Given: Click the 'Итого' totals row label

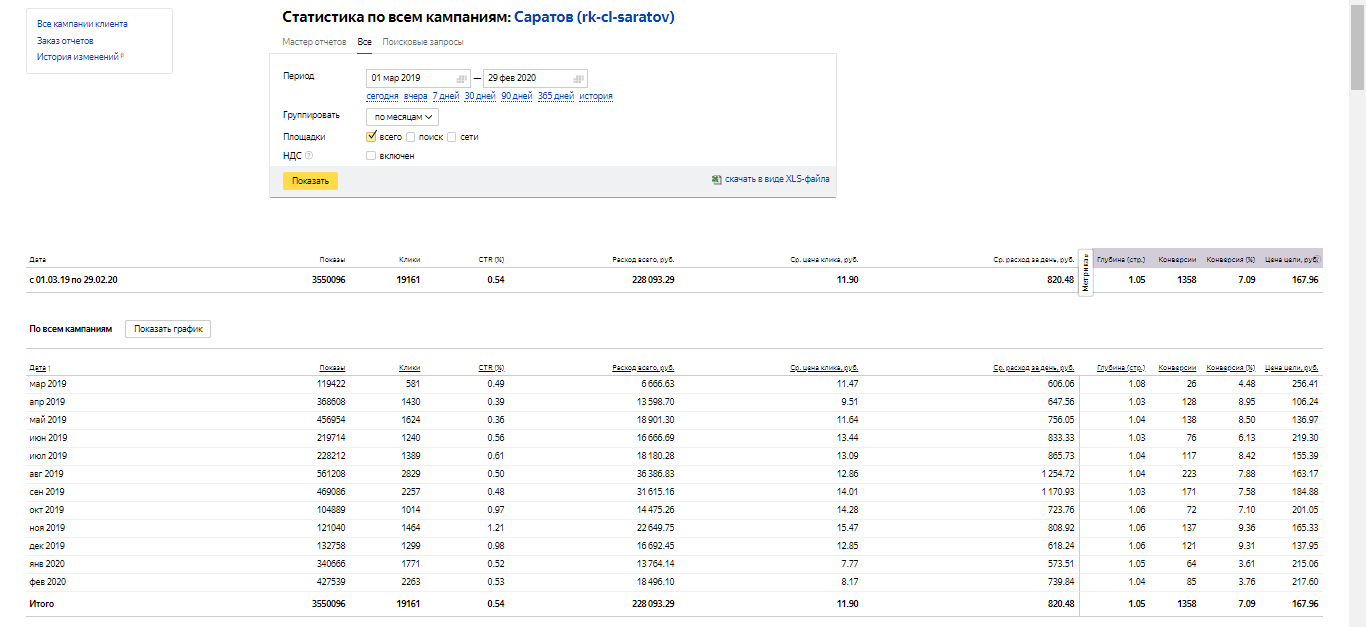Looking at the screenshot, I should (42, 604).
